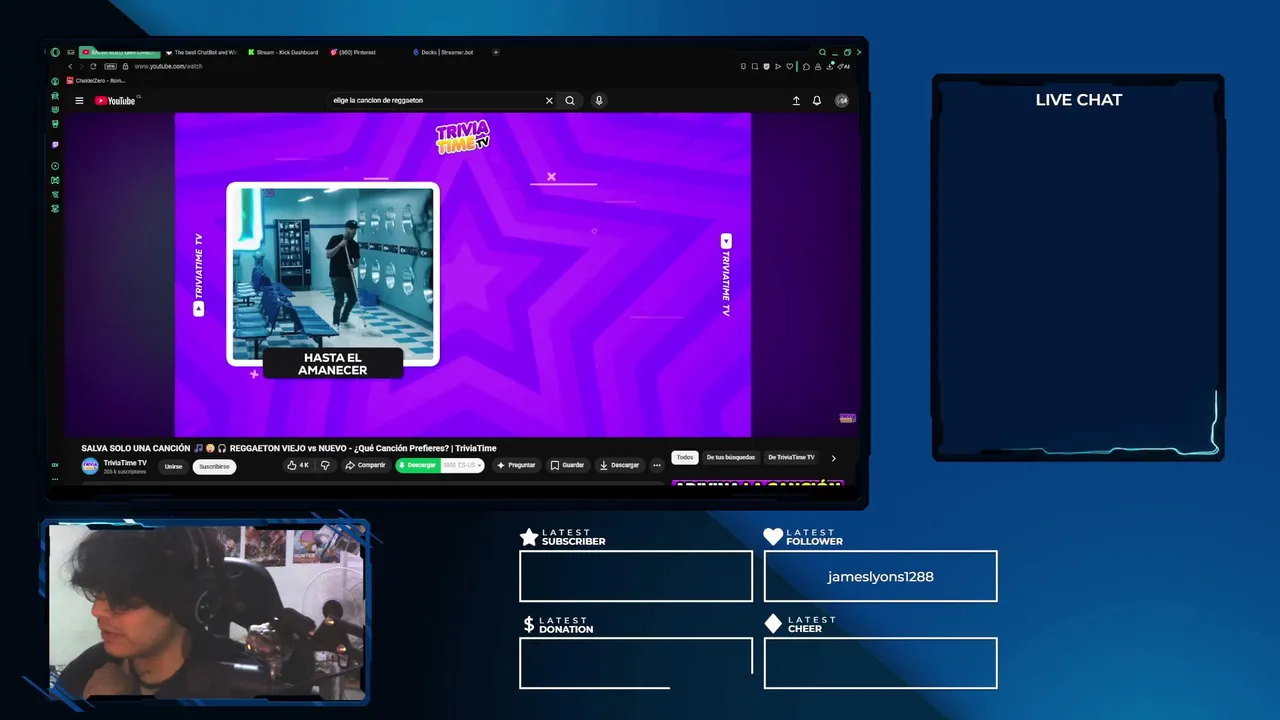This screenshot has height=720, width=1280.
Task: Open the YouTube hamburger guide menu
Action: click(79, 100)
